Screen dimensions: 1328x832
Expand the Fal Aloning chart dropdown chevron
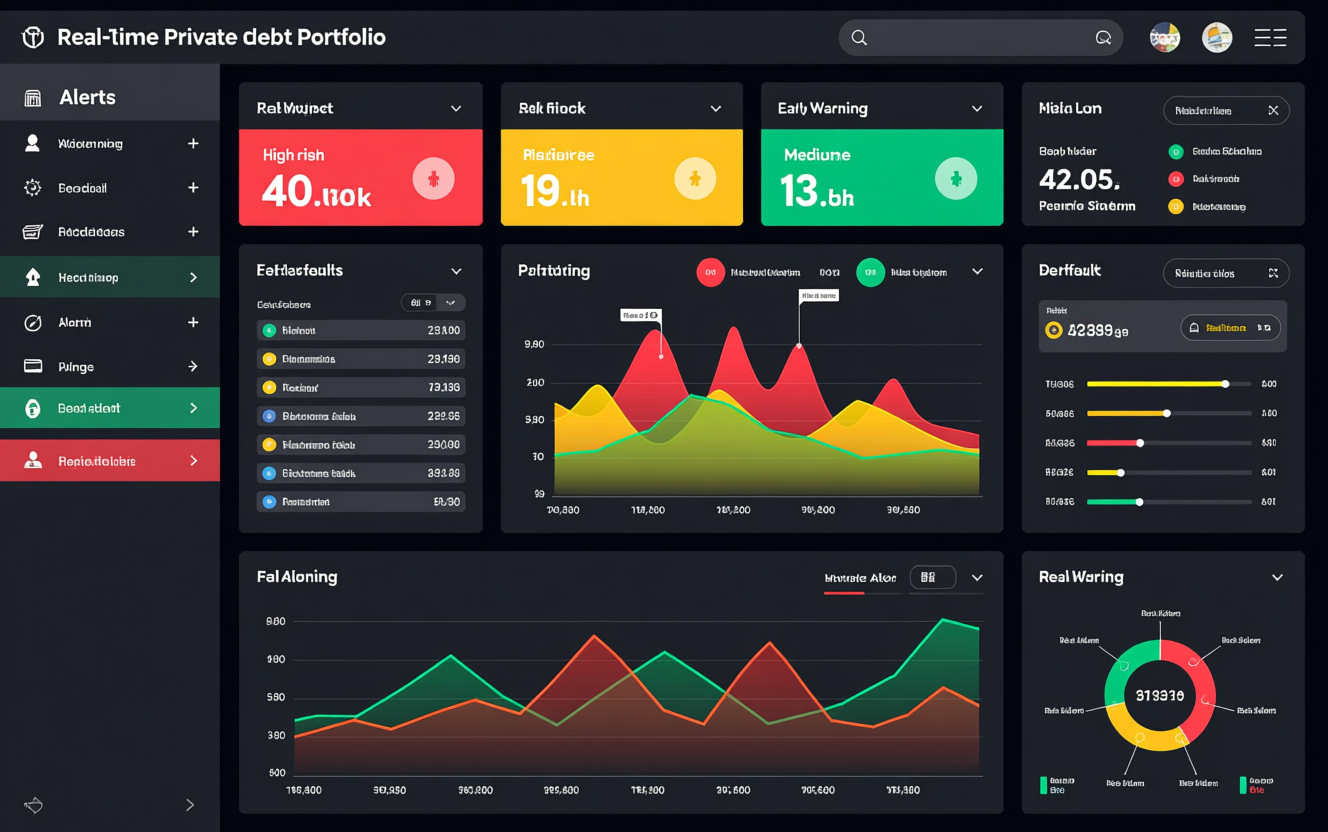pyautogui.click(x=977, y=578)
